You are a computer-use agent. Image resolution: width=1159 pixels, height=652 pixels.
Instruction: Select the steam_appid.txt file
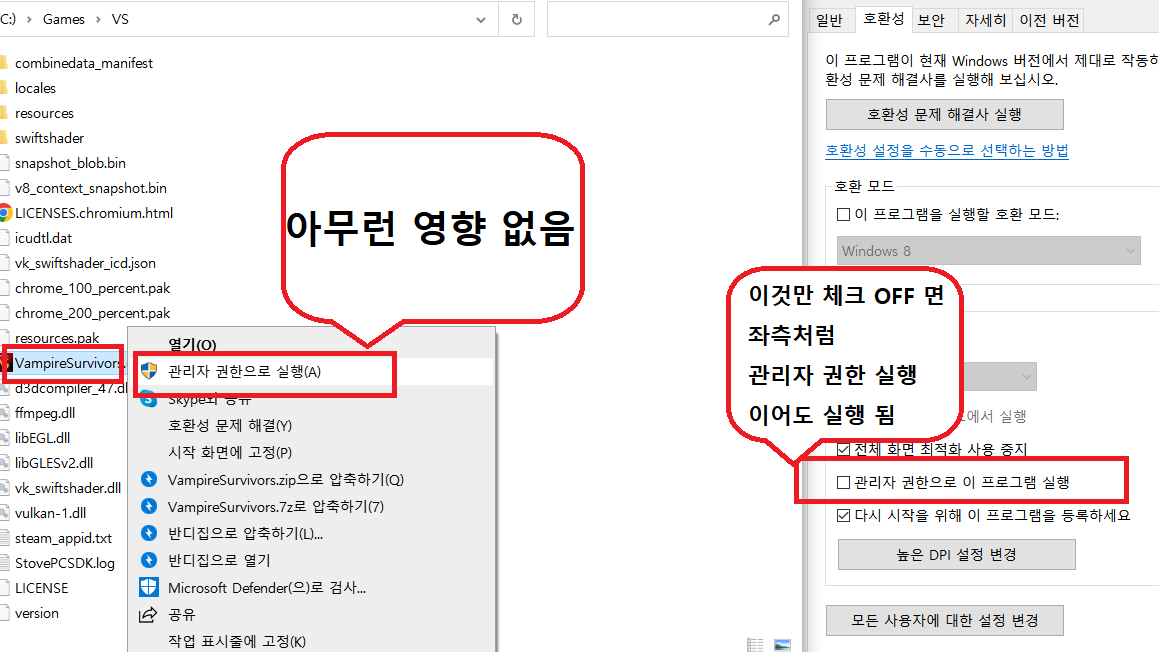tap(63, 538)
